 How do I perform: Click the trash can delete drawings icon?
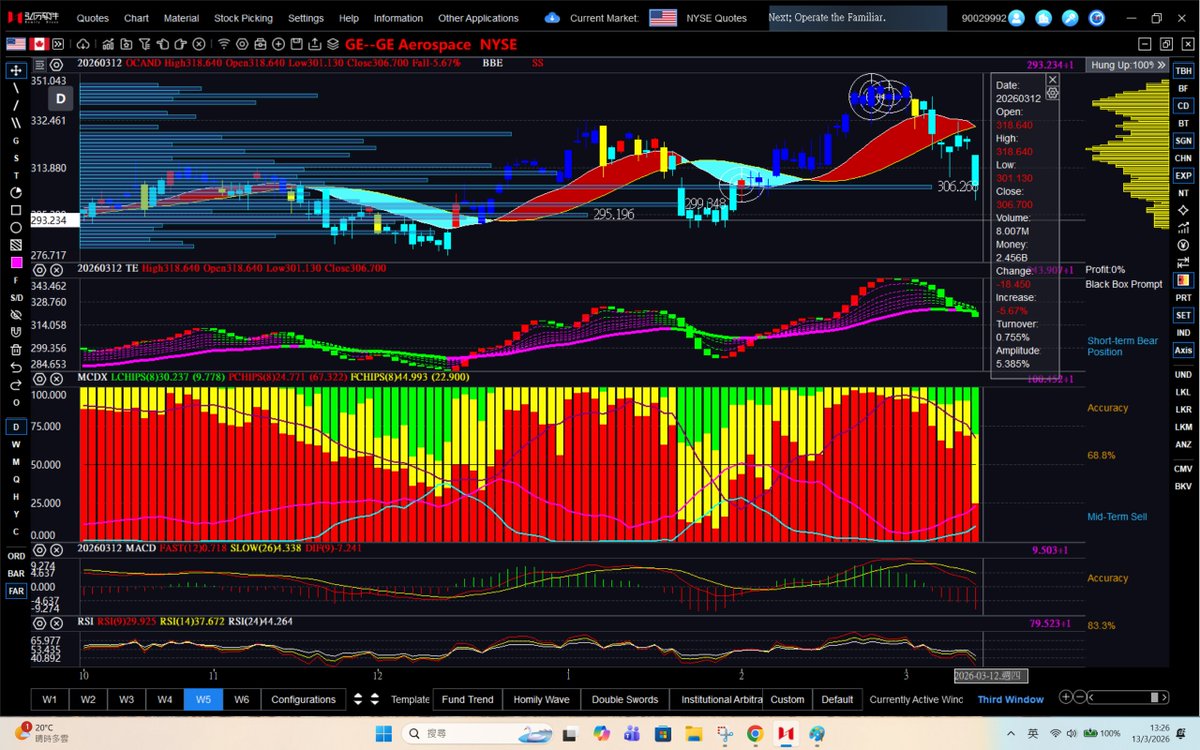pyautogui.click(x=16, y=349)
